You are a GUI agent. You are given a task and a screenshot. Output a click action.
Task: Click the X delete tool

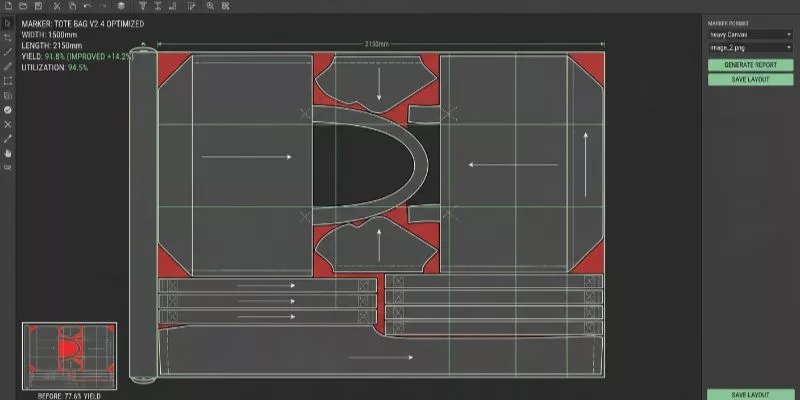click(x=8, y=124)
